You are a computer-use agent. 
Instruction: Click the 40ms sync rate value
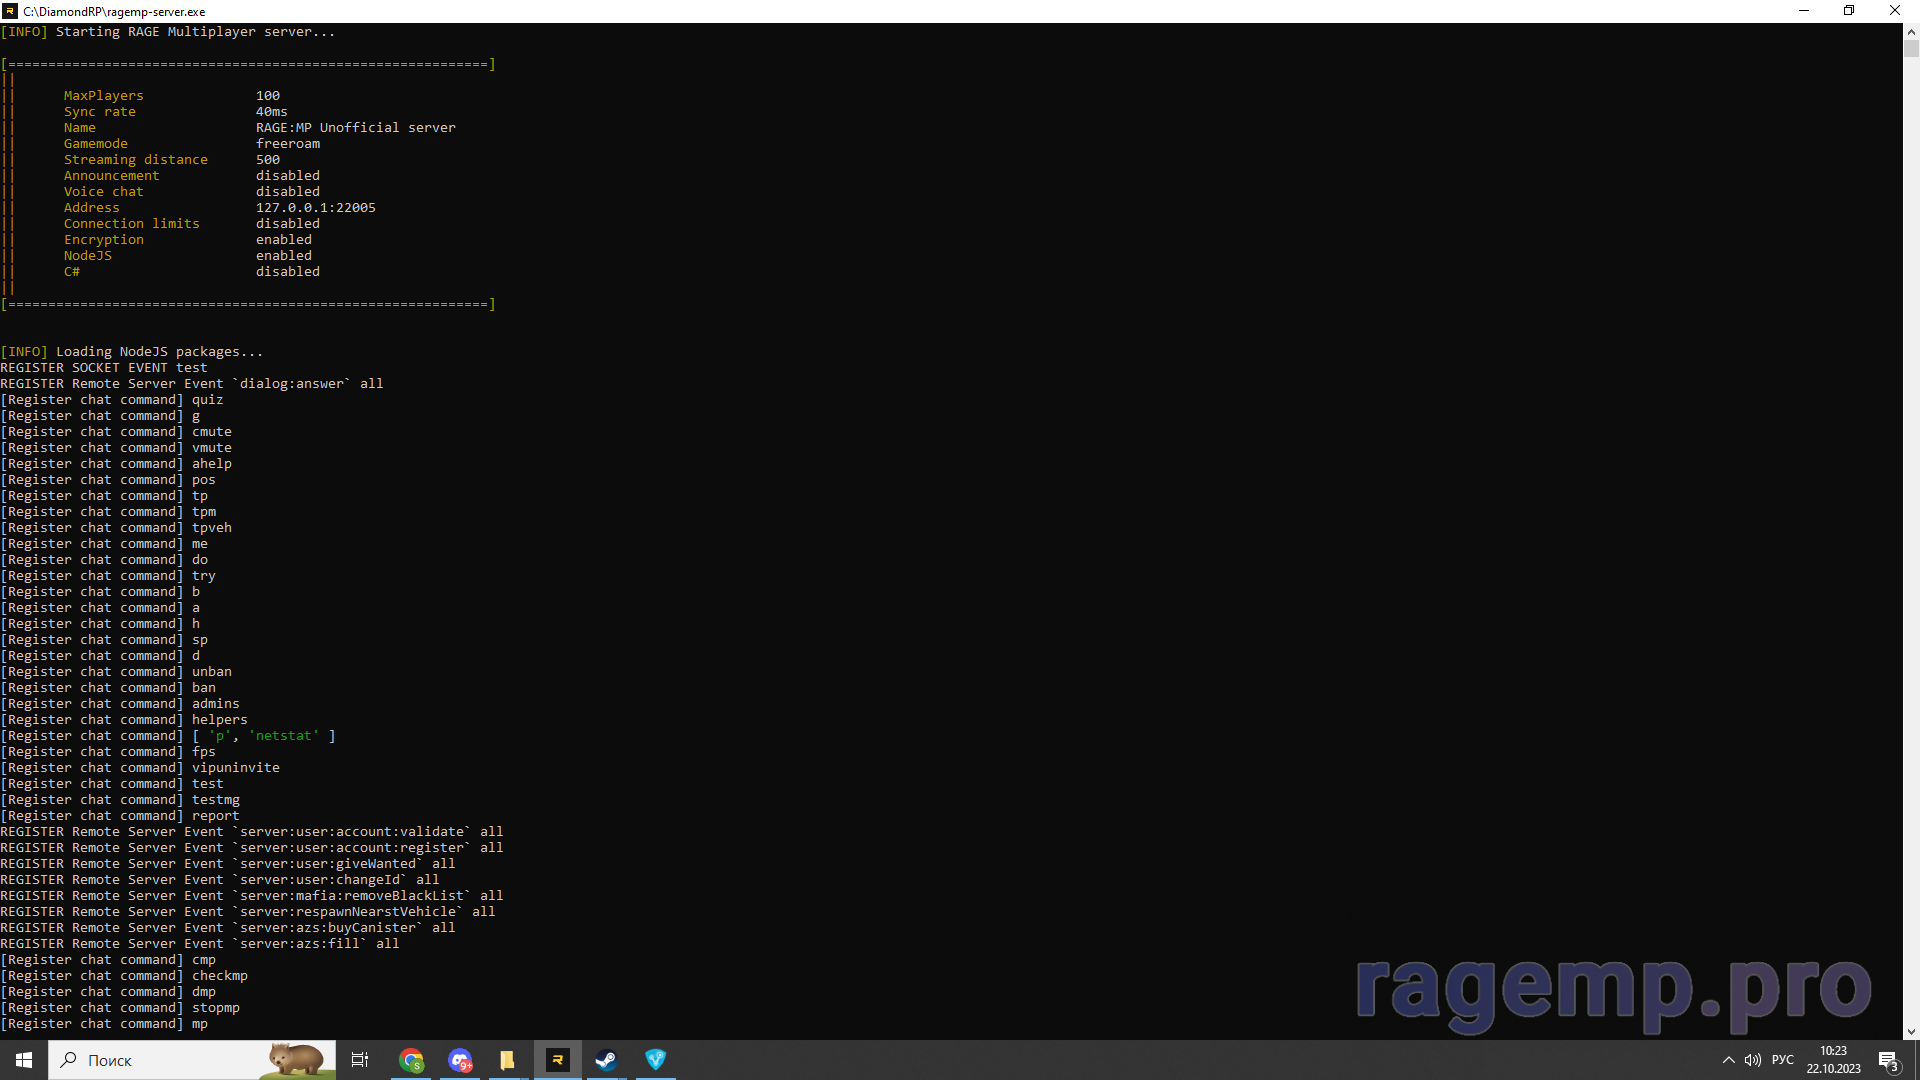point(272,112)
